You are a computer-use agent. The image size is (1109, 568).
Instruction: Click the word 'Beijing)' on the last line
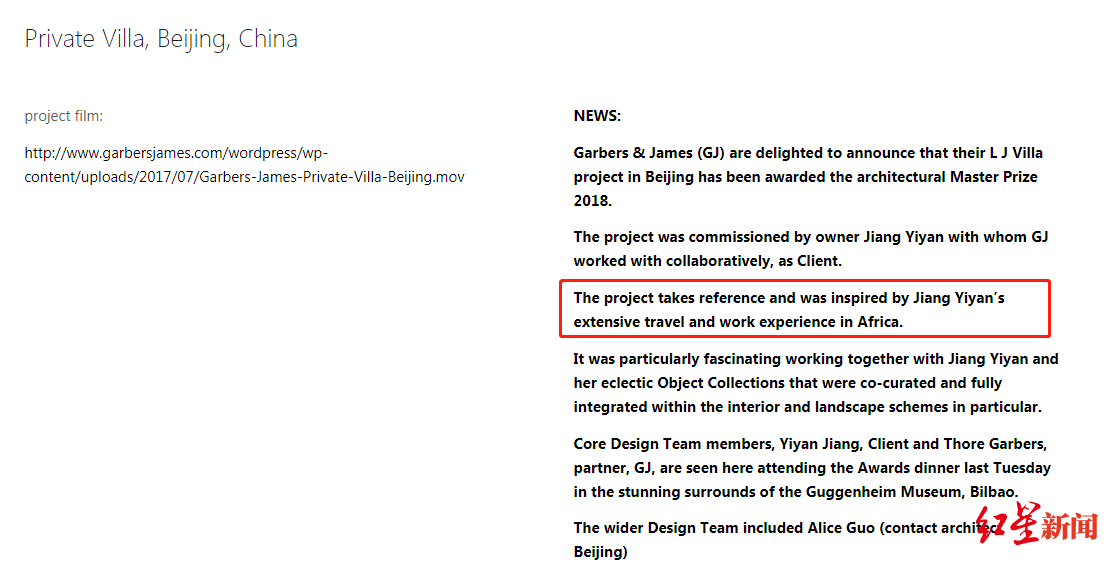[x=600, y=552]
